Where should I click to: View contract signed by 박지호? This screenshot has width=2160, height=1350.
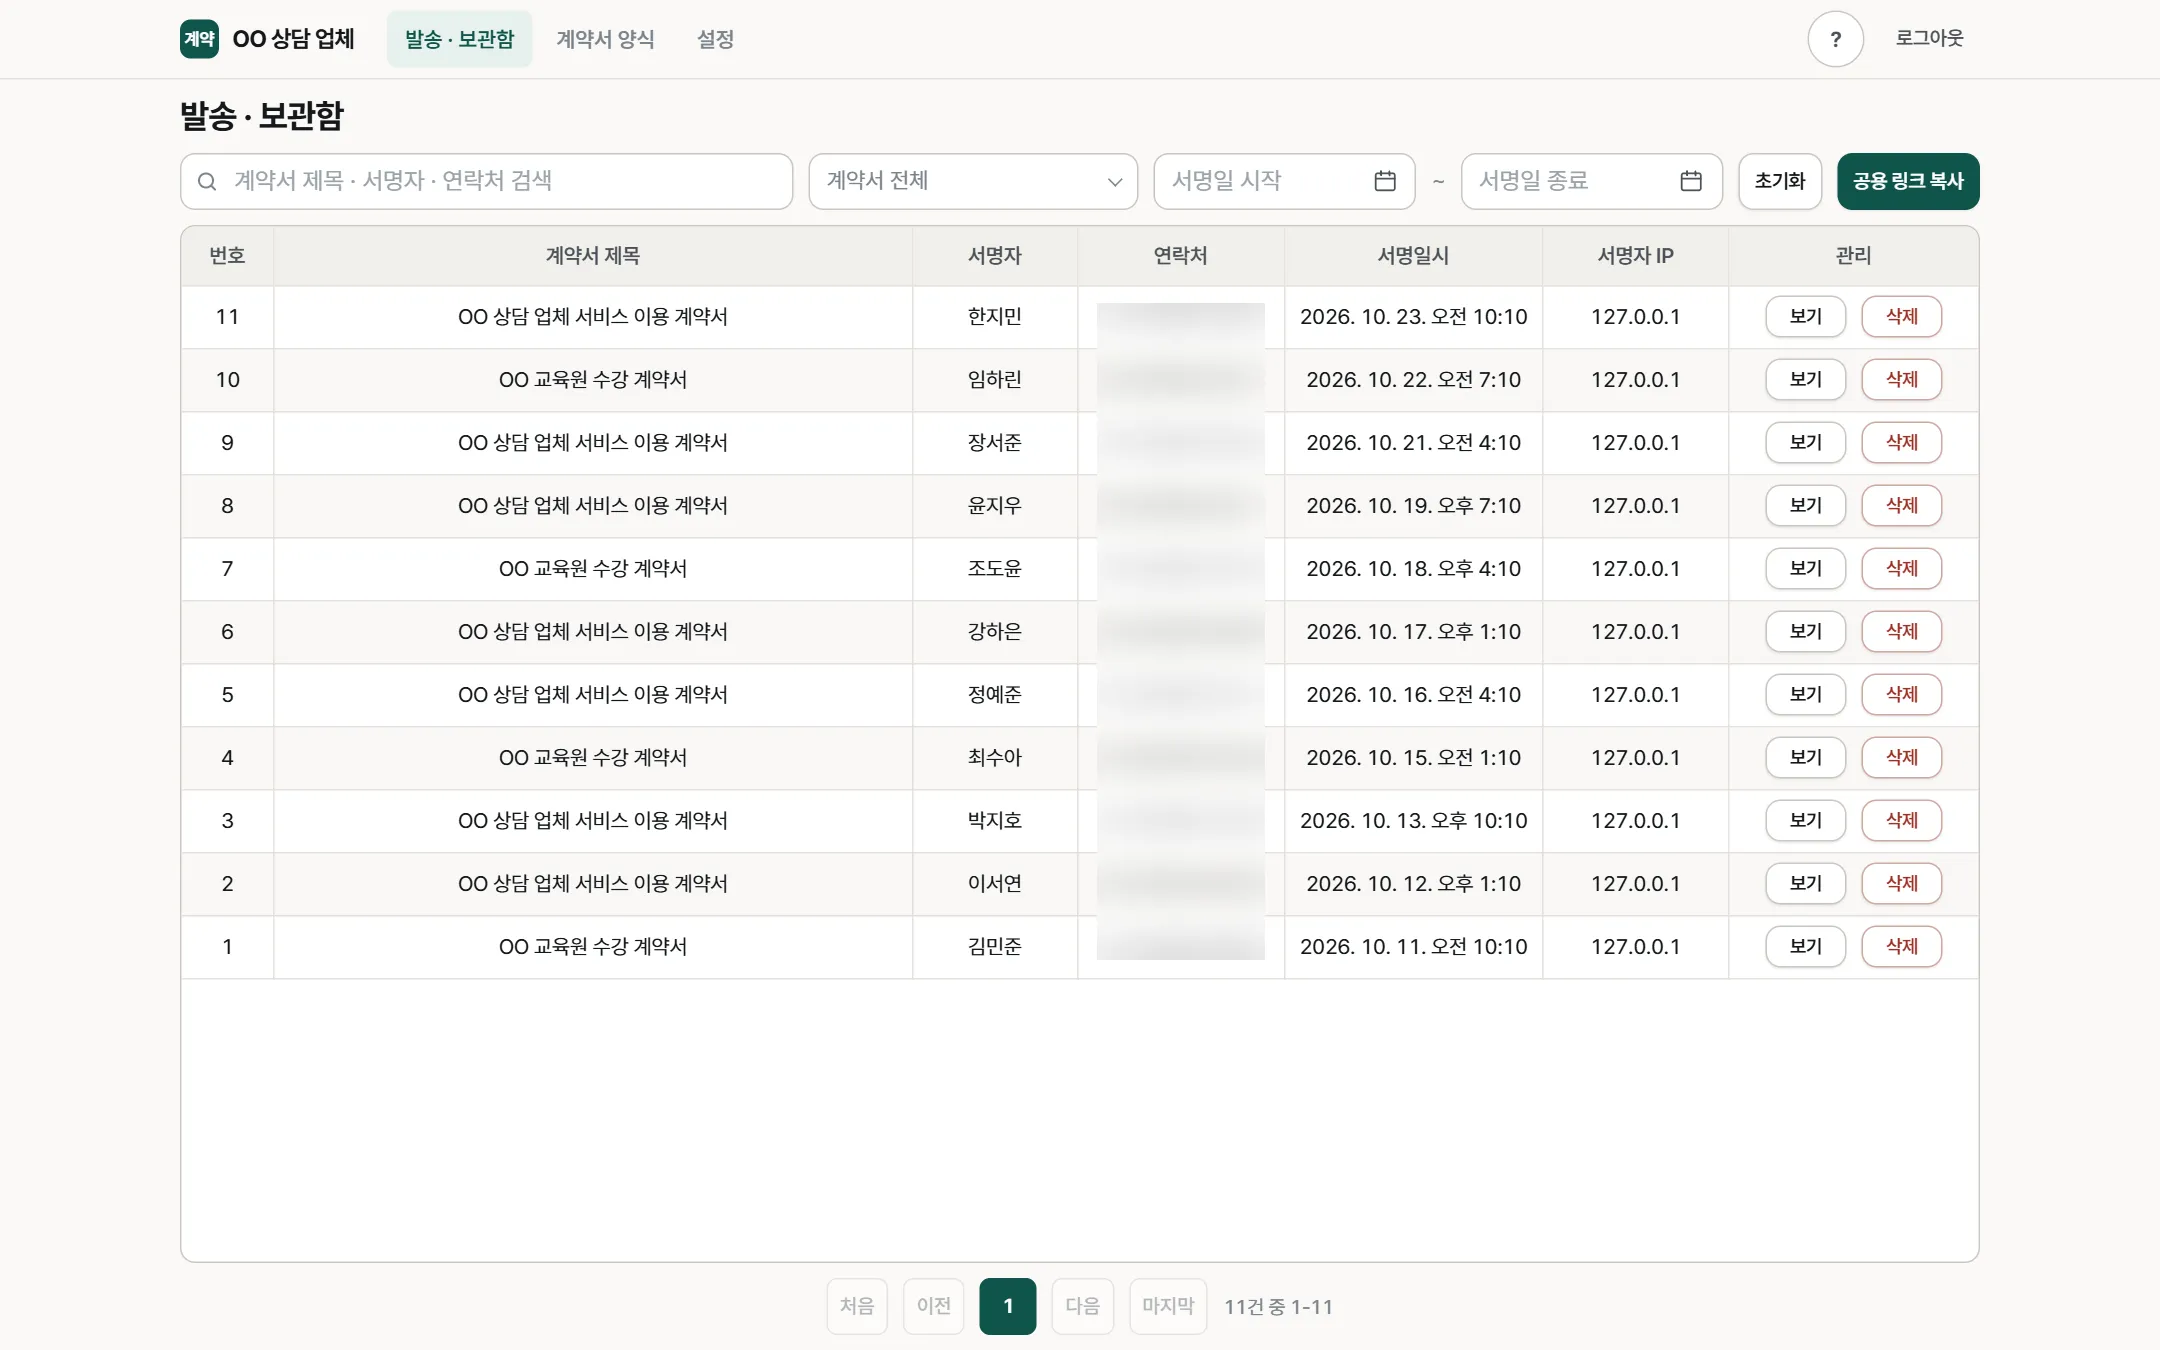pos(1805,821)
